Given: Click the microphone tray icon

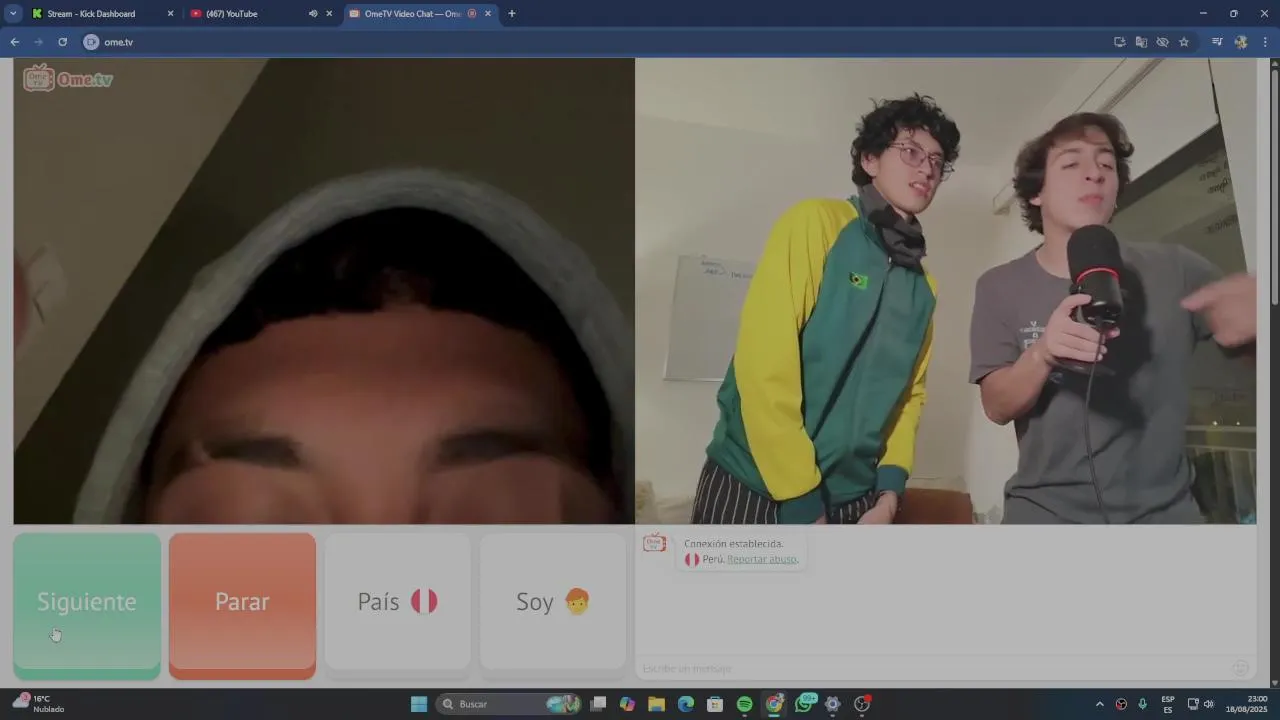Looking at the screenshot, I should [1143, 704].
